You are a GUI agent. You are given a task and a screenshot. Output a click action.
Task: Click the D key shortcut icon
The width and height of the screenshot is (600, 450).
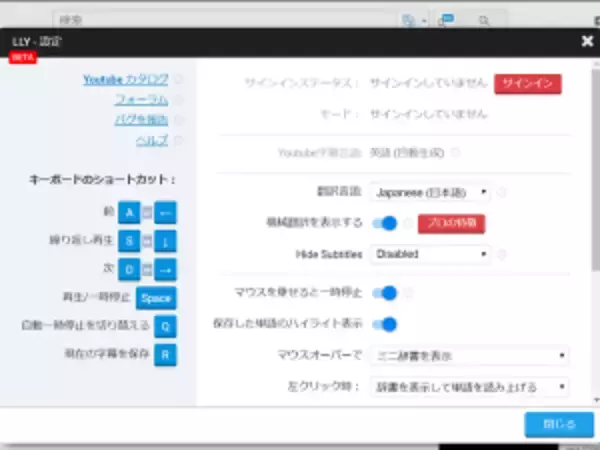click(128, 269)
